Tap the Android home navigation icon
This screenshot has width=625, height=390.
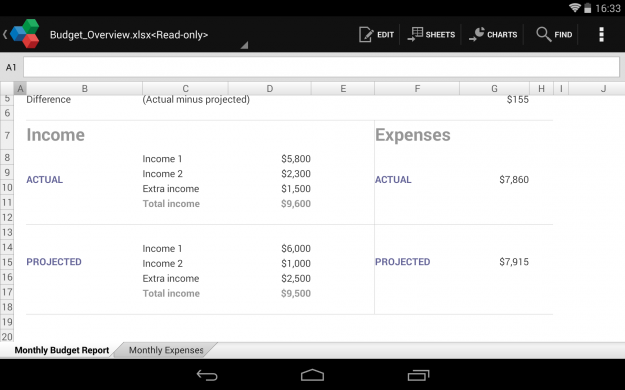click(312, 375)
